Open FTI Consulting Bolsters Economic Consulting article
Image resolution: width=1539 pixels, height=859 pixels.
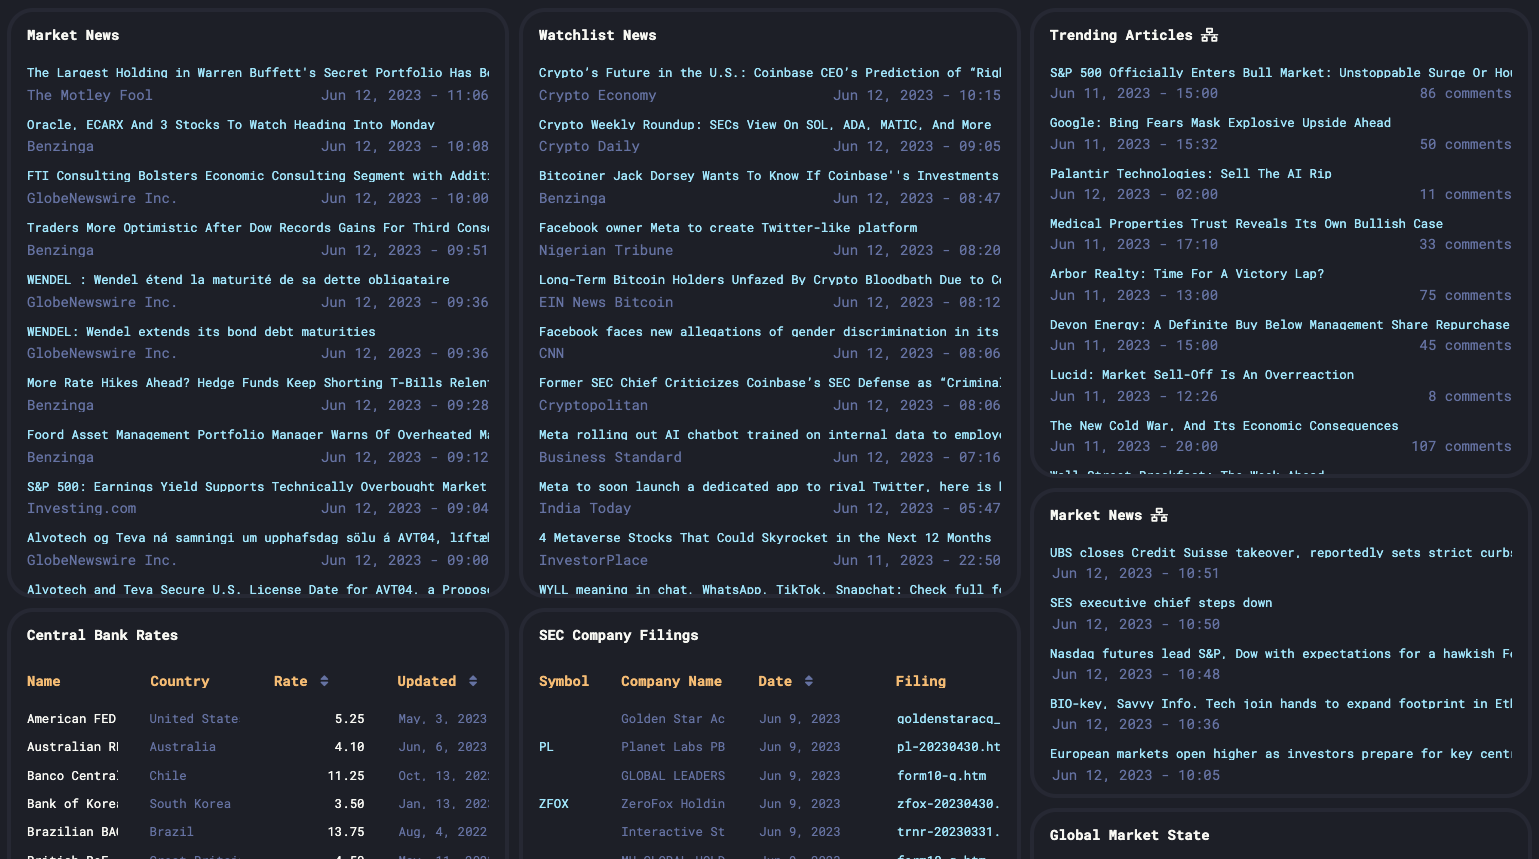click(x=258, y=176)
